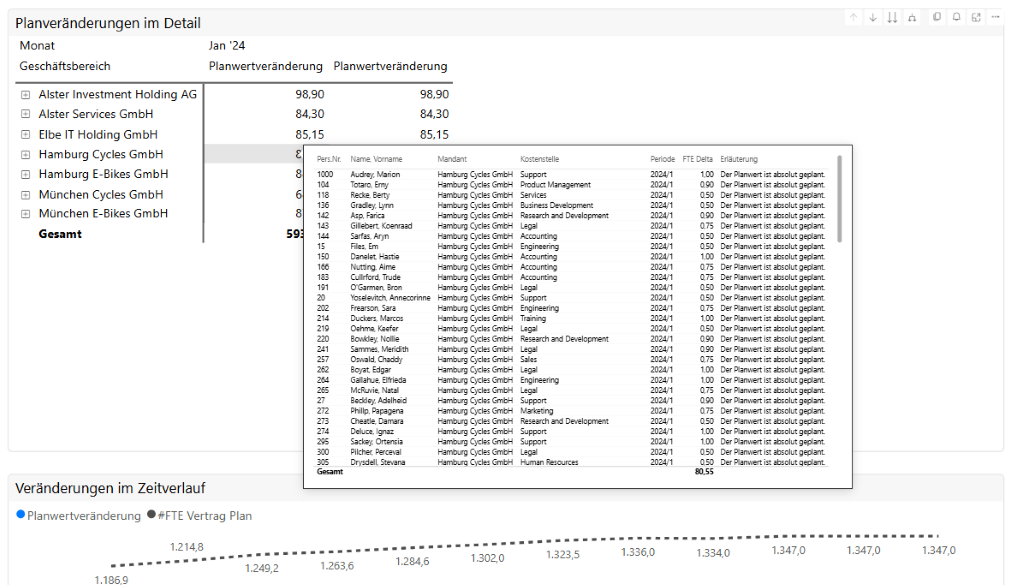The image size is (1024, 585).
Task: Select Alster Investment Holding AG row label
Action: (118, 95)
